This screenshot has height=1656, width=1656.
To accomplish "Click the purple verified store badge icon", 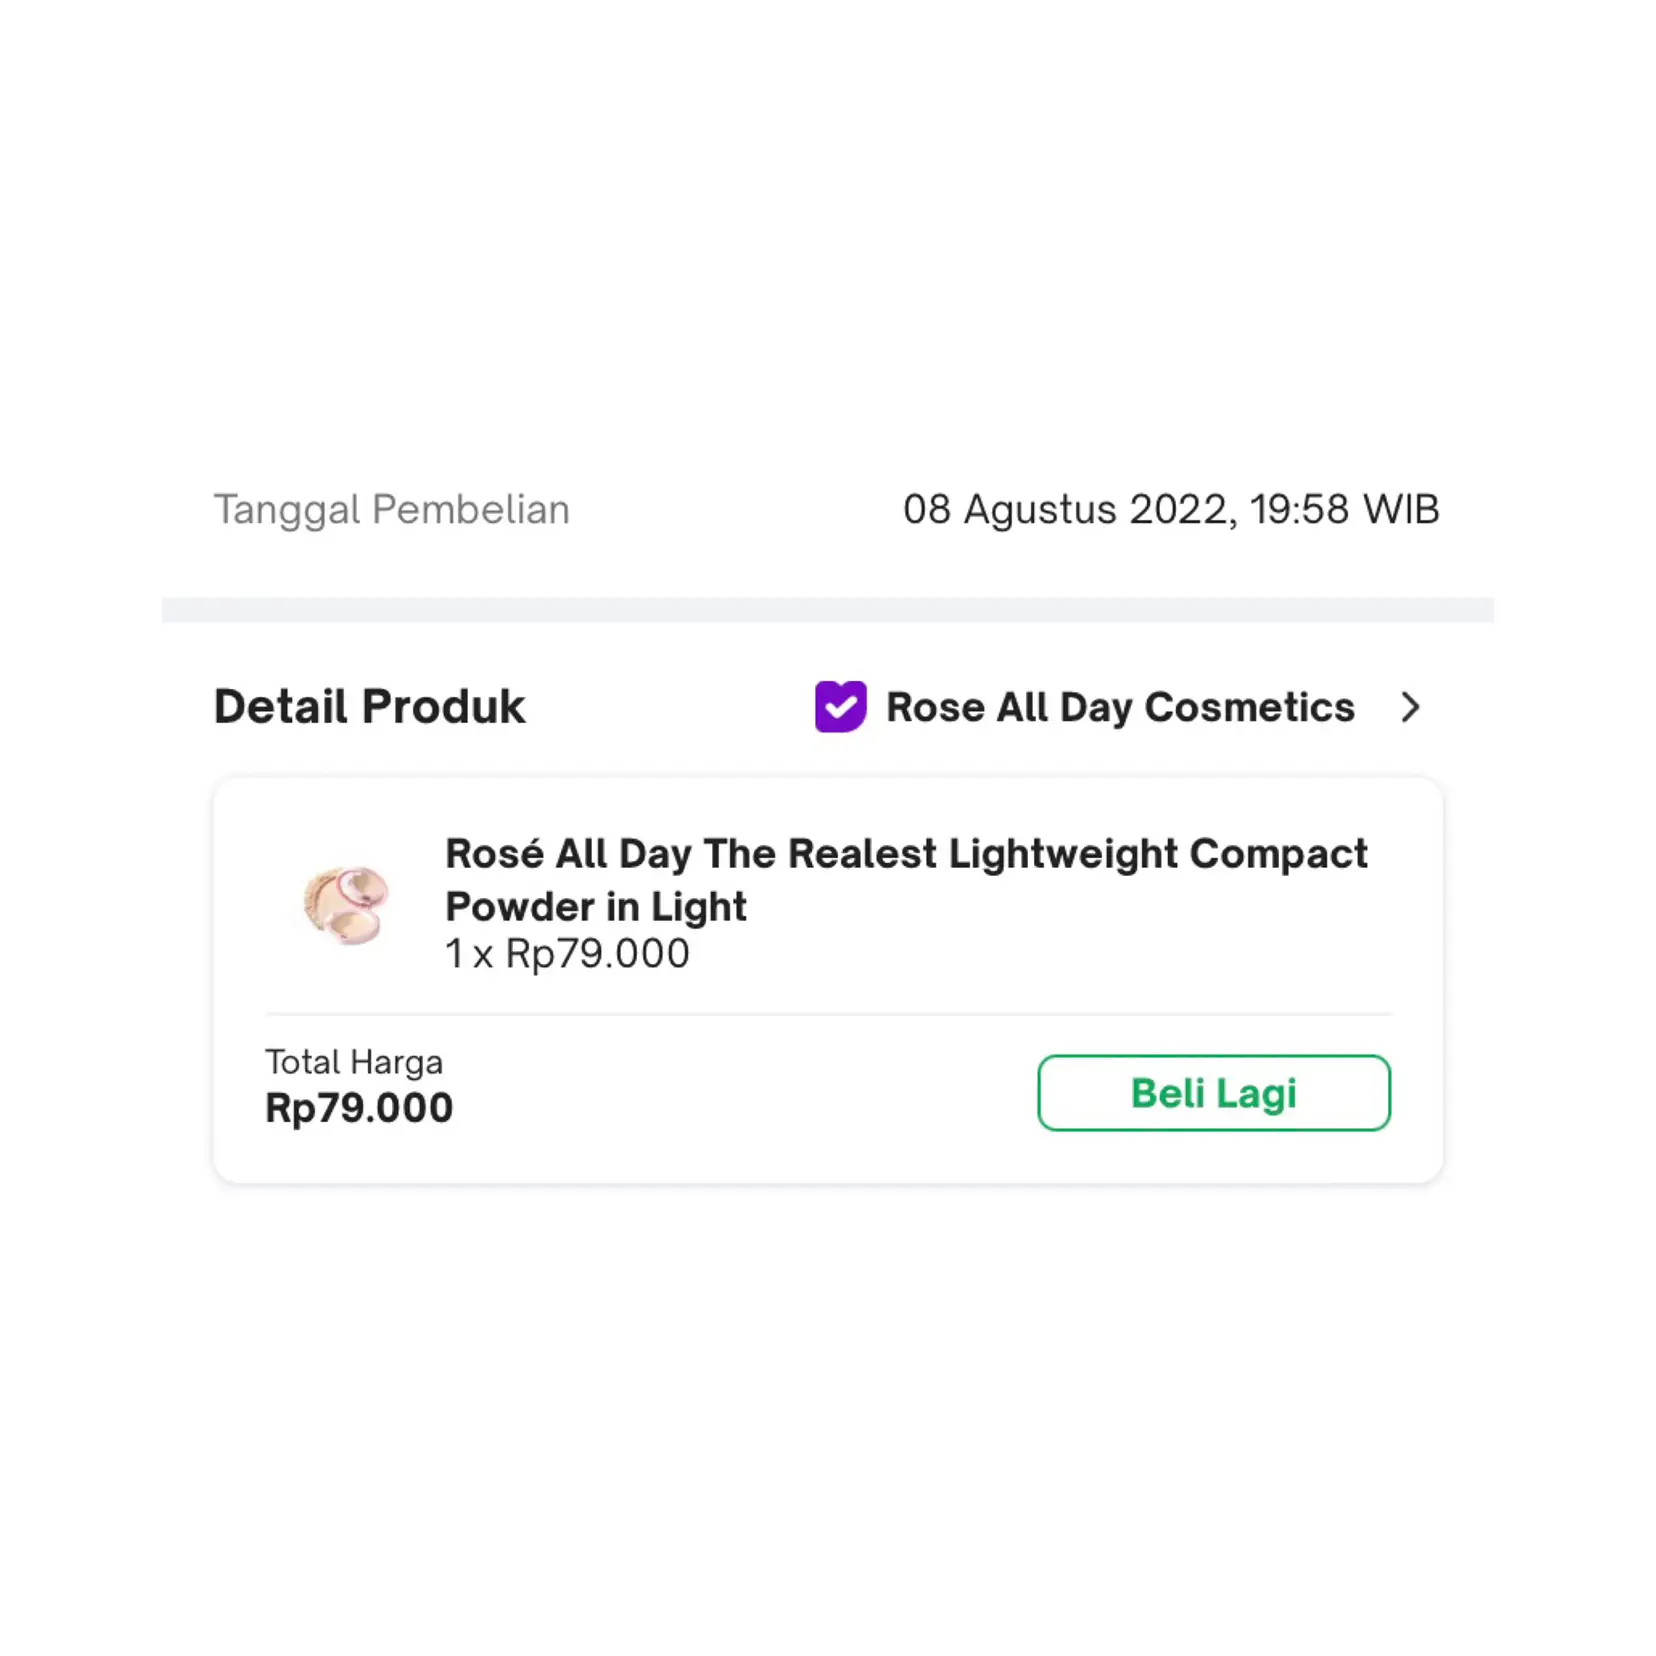I will pyautogui.click(x=840, y=707).
